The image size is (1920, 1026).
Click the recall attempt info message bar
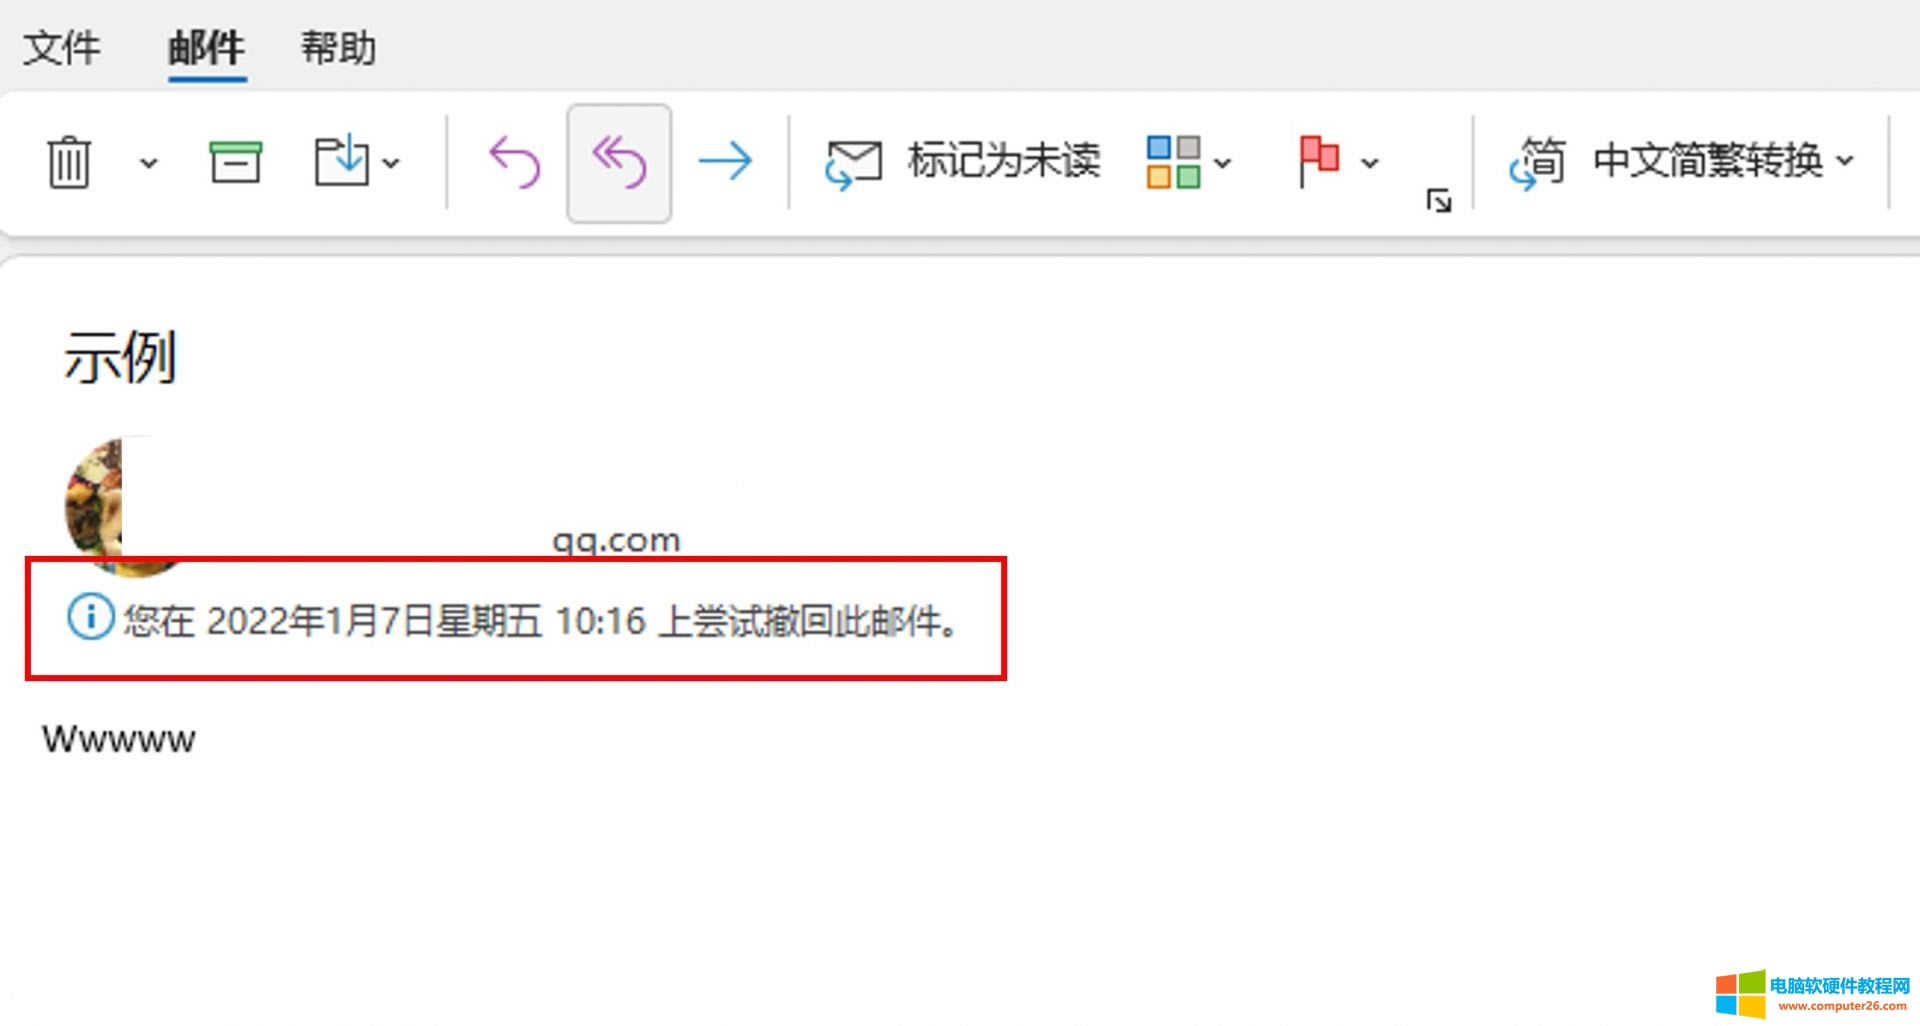514,620
